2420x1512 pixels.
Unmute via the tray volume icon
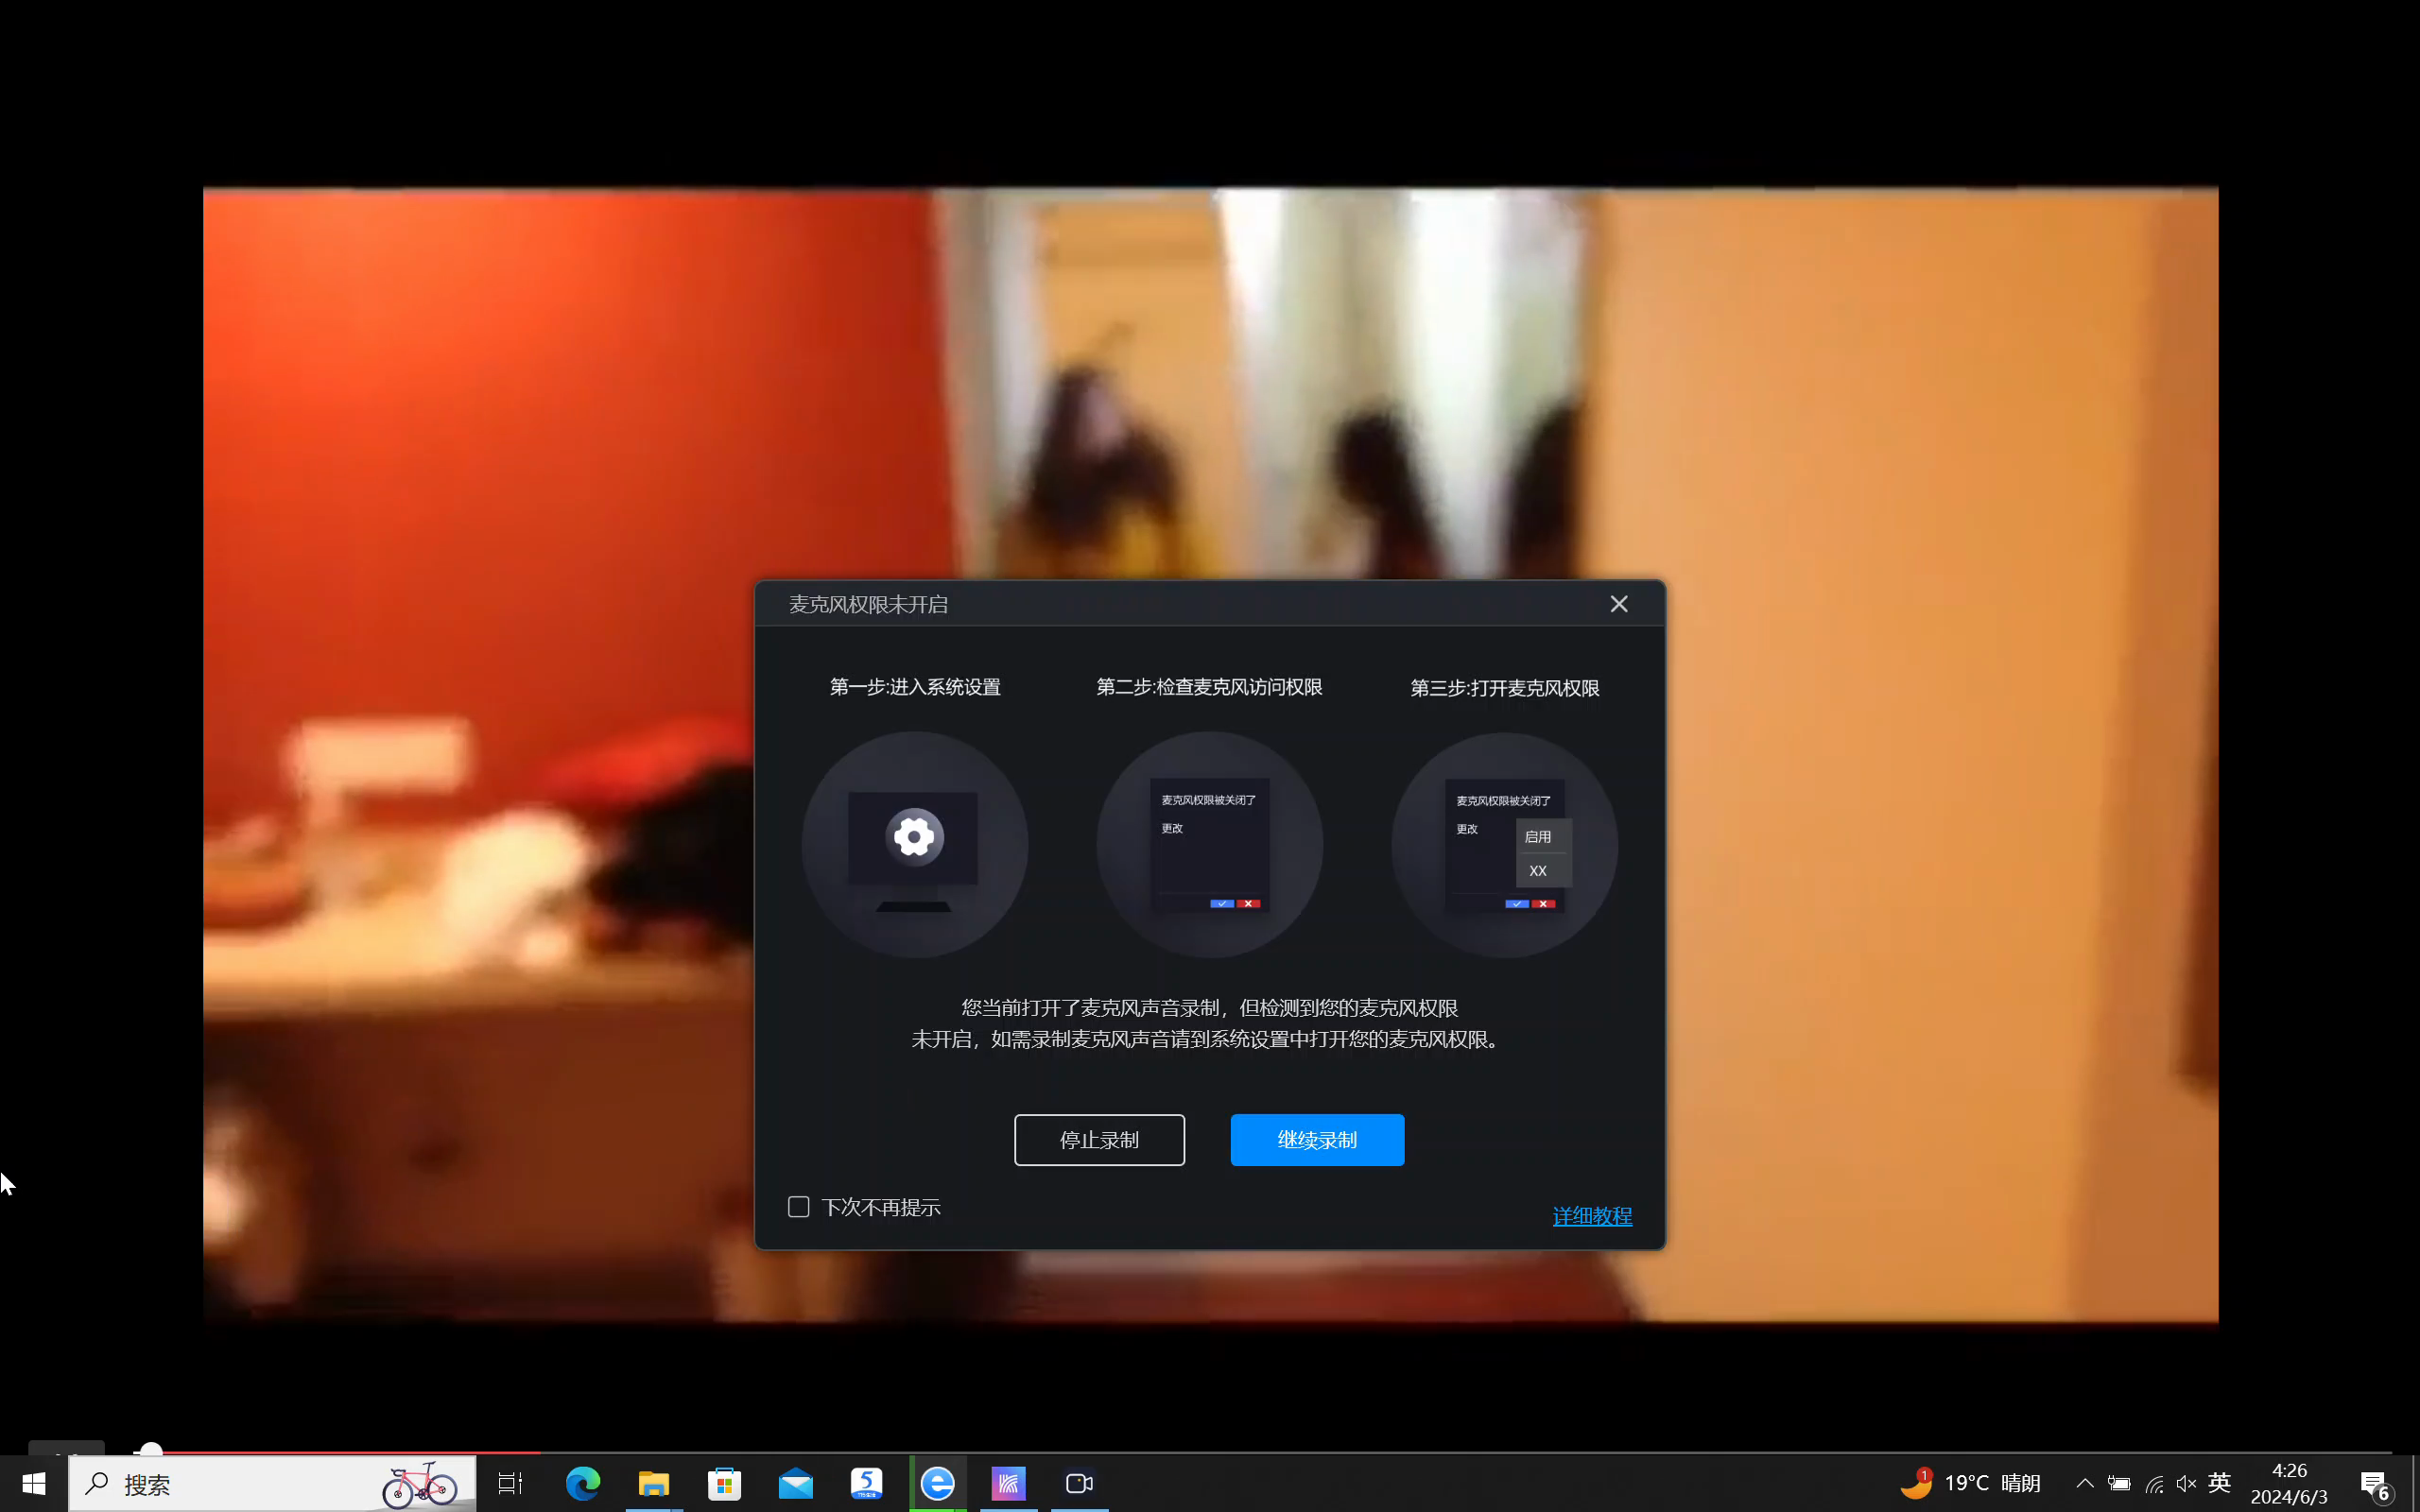click(x=2186, y=1484)
